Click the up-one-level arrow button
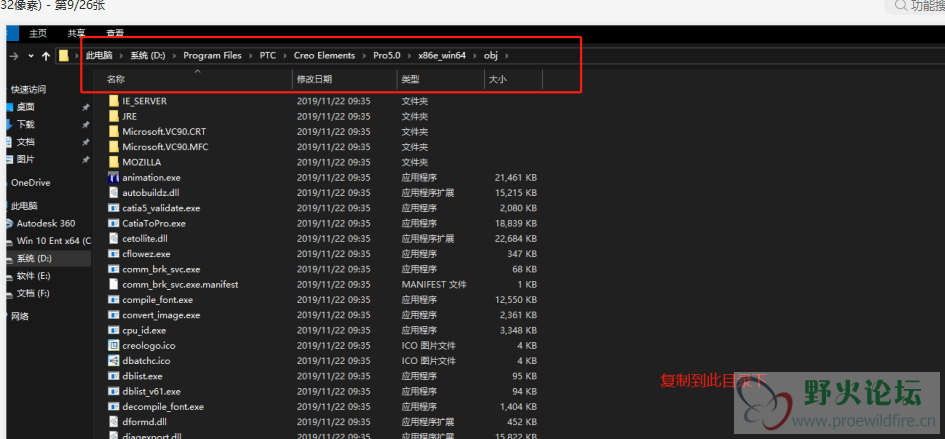The height and width of the screenshot is (439, 945). pyautogui.click(x=46, y=56)
